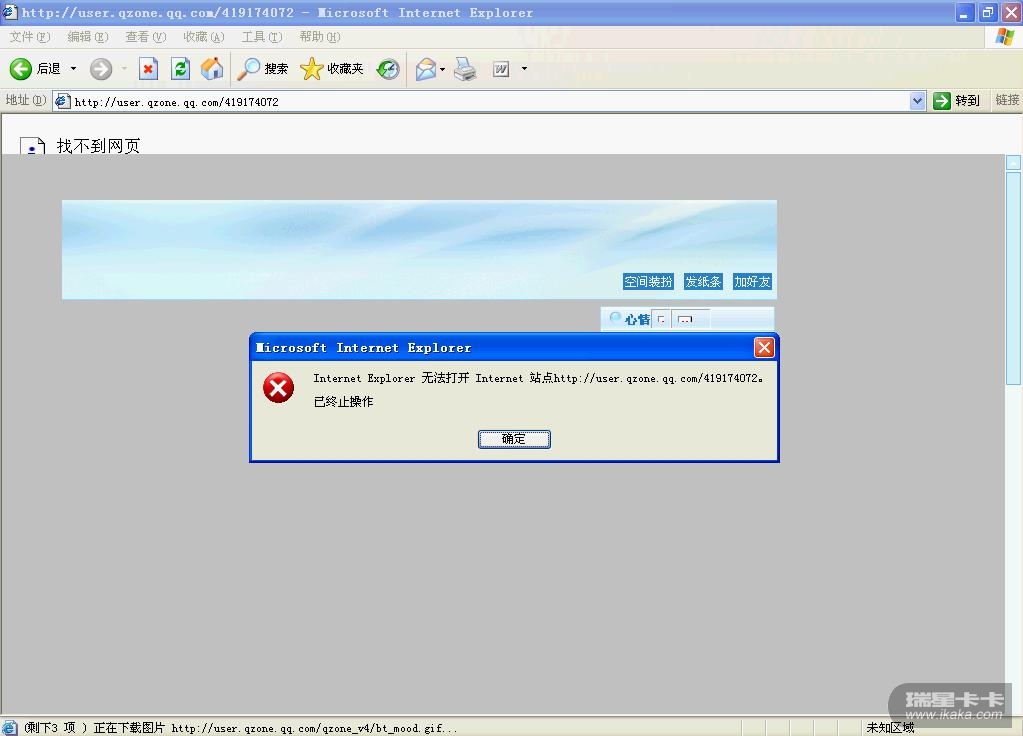Screen dimensions: 1023x736
Task: Minimize the Internet Explorer window
Action: click(x=964, y=12)
